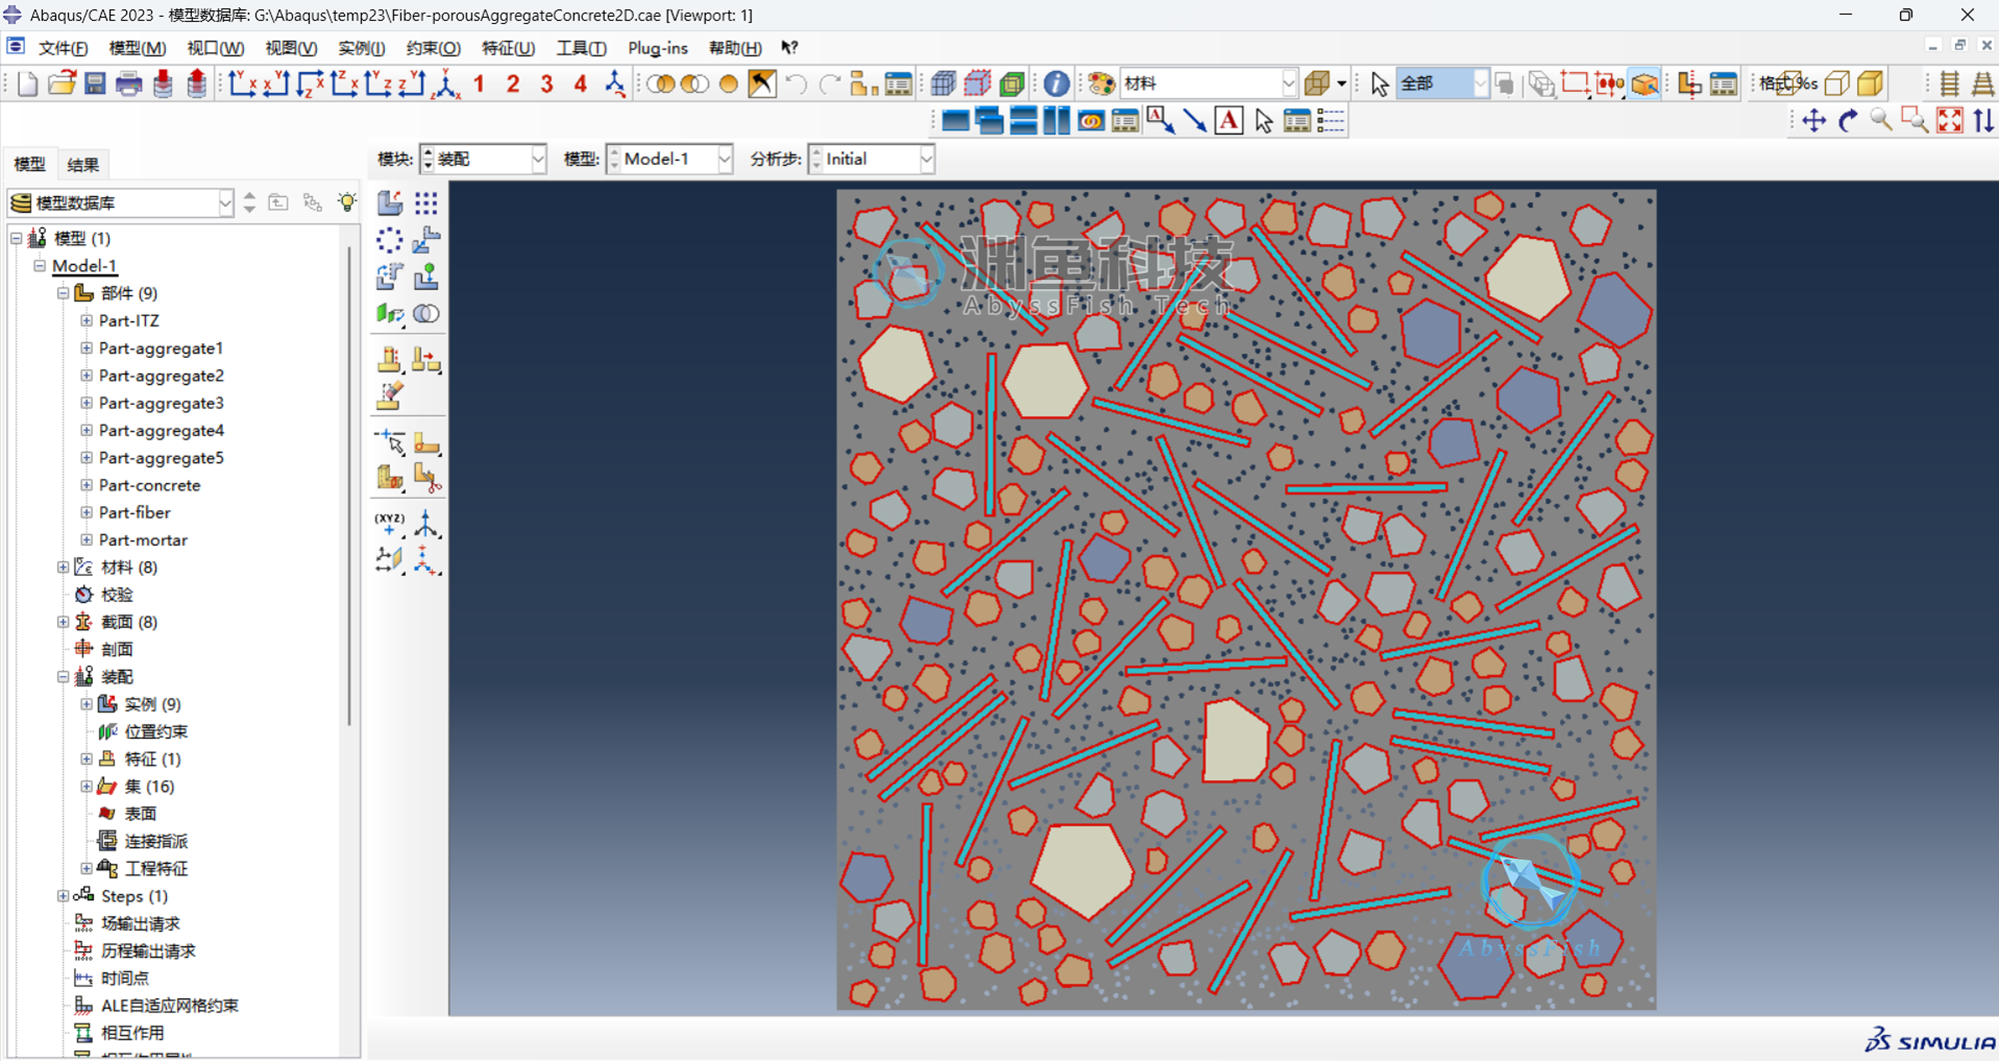Click the Save Model Database icon

click(x=95, y=84)
